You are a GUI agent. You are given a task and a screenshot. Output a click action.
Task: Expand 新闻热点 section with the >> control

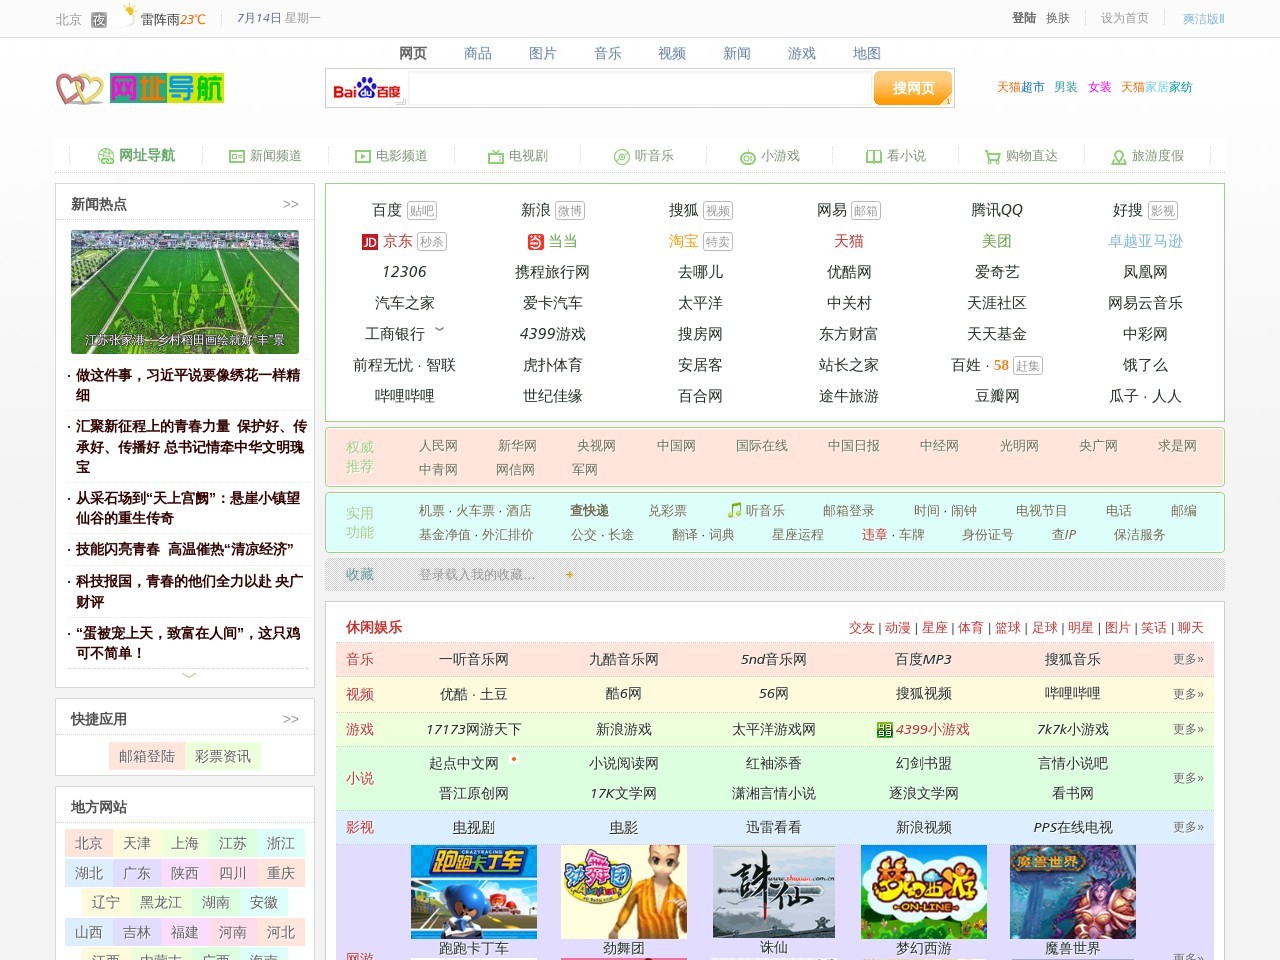291,203
